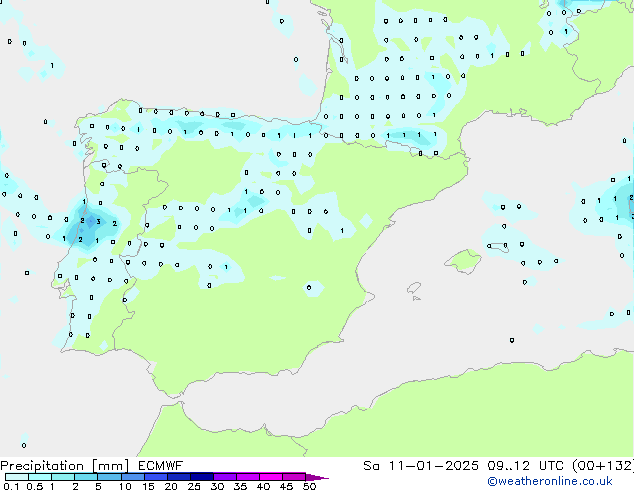The height and width of the screenshot is (490, 634).
Task: Click the '09..12 UTC' time text
Action: click(525, 466)
